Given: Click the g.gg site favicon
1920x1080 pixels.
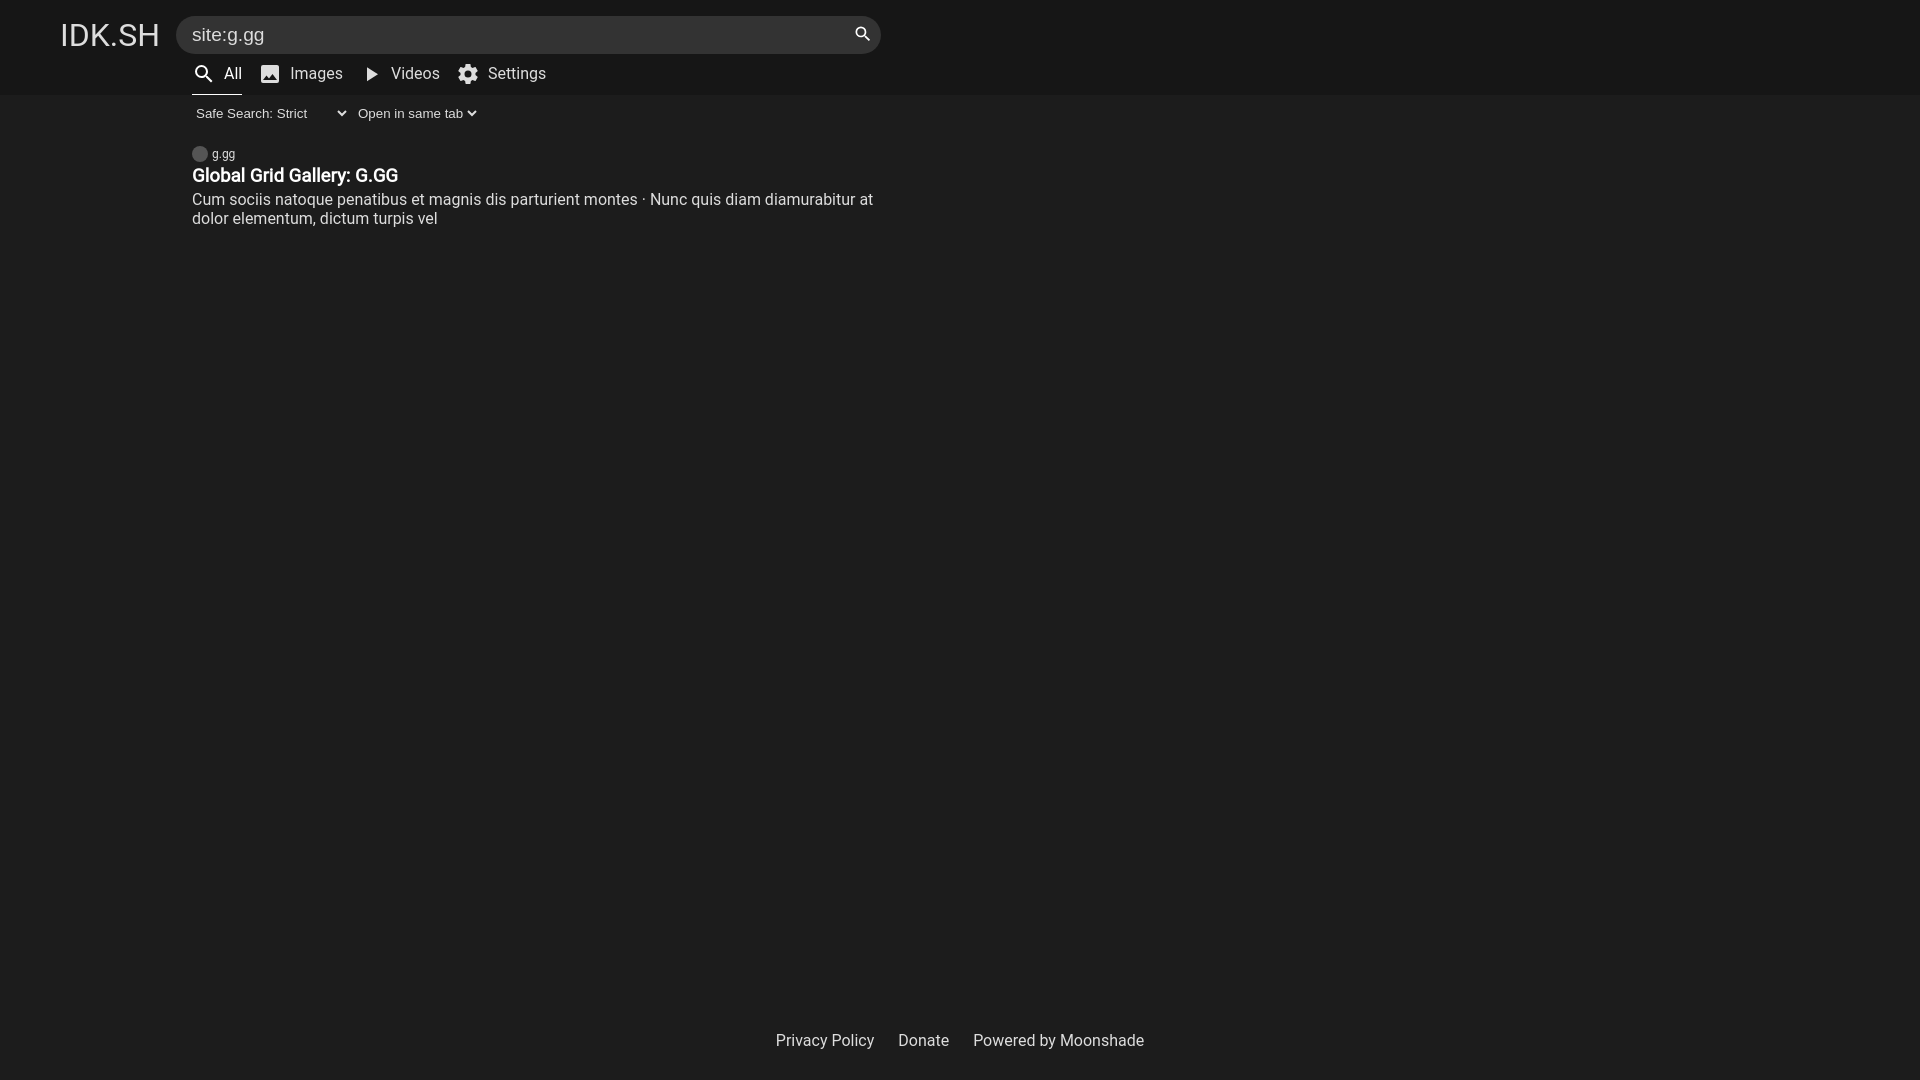Looking at the screenshot, I should coord(200,154).
